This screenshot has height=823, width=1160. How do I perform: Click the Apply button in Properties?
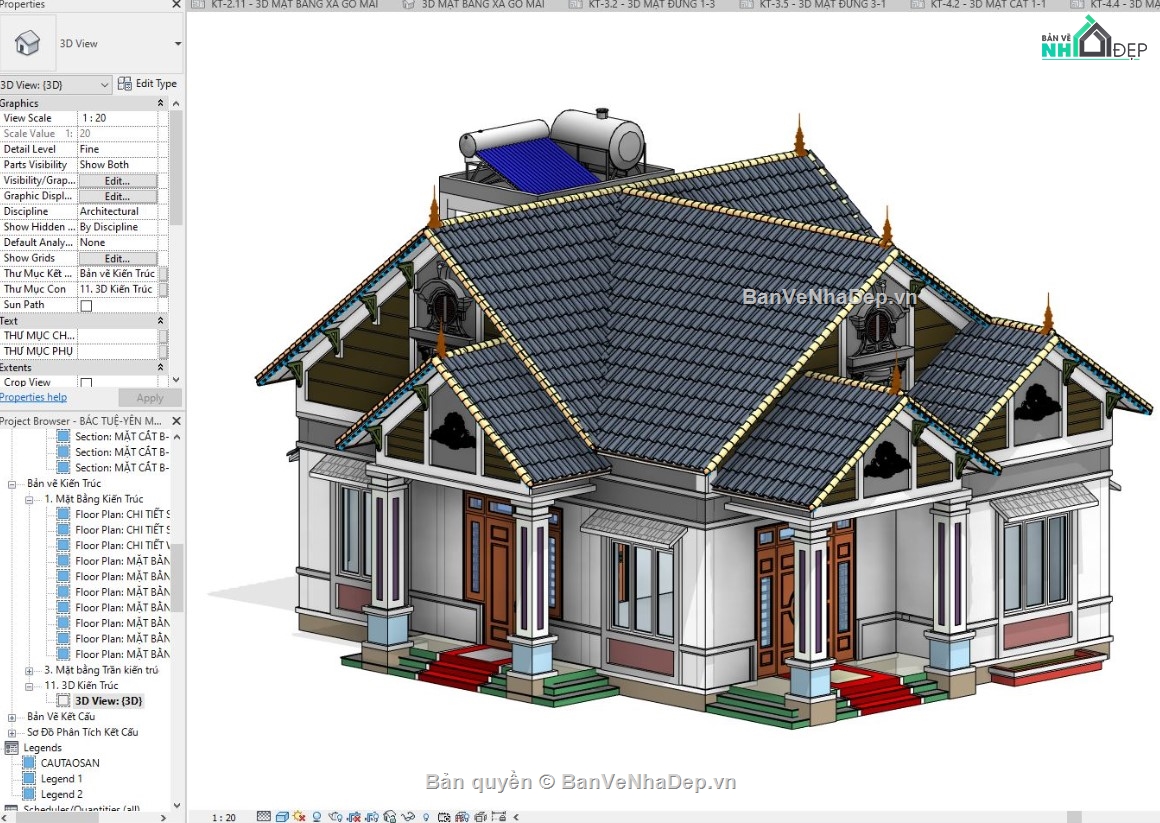(x=149, y=397)
